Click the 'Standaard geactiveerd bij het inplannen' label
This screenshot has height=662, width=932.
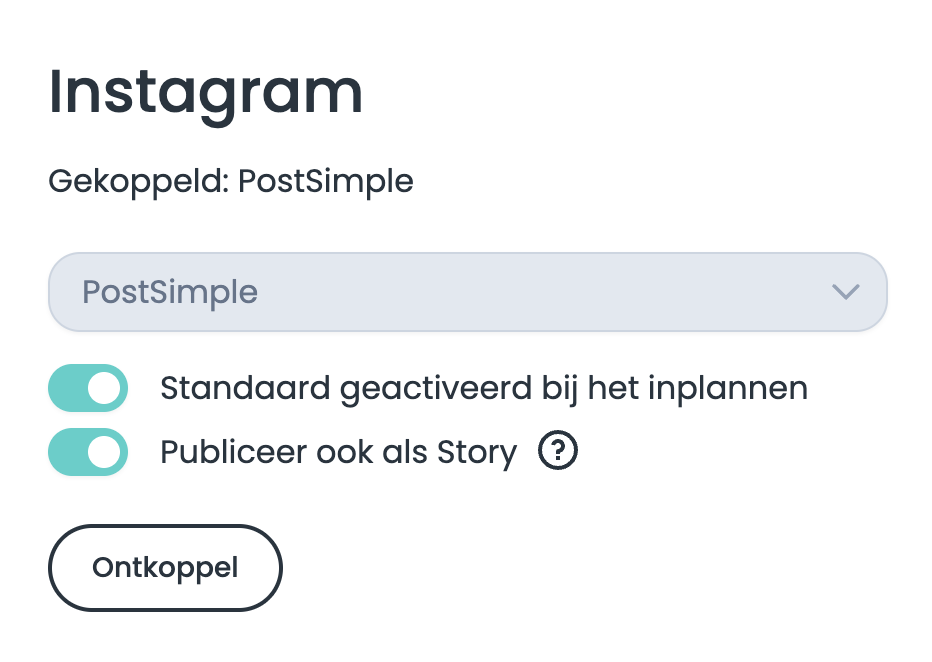click(x=483, y=388)
